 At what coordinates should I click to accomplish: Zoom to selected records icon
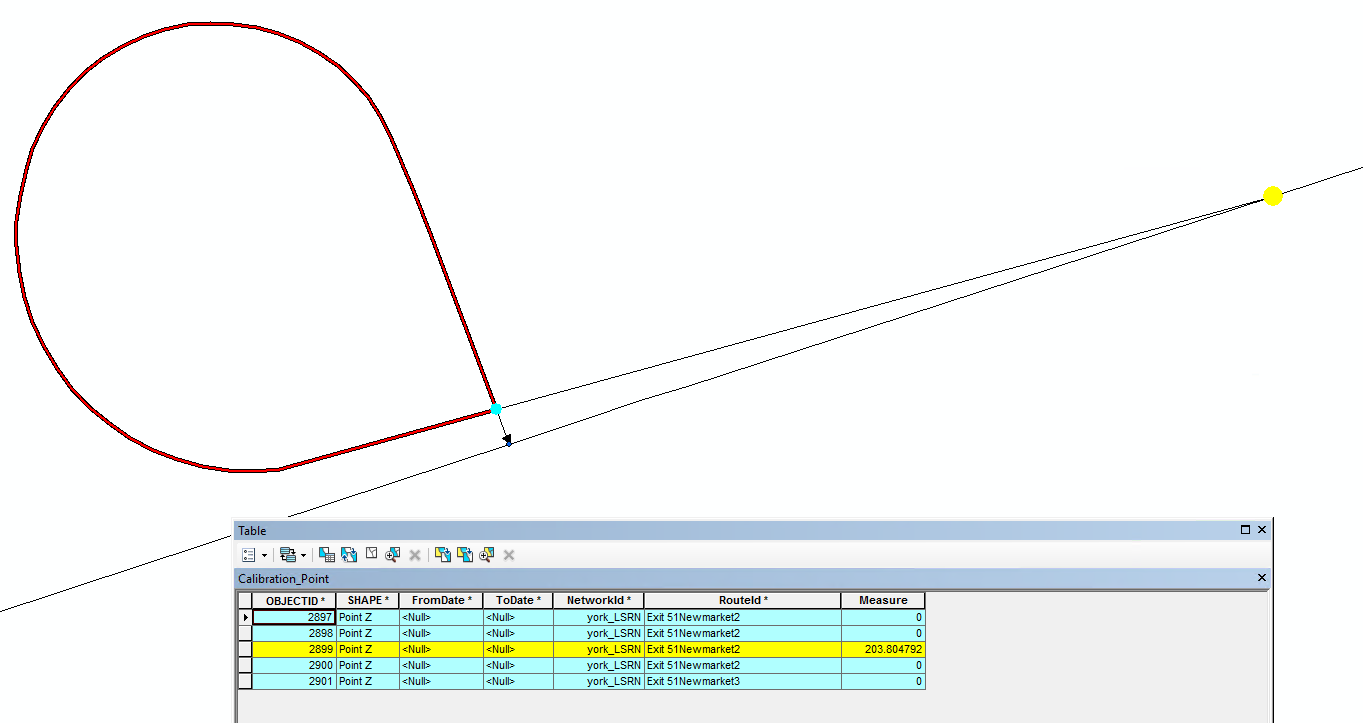(393, 554)
